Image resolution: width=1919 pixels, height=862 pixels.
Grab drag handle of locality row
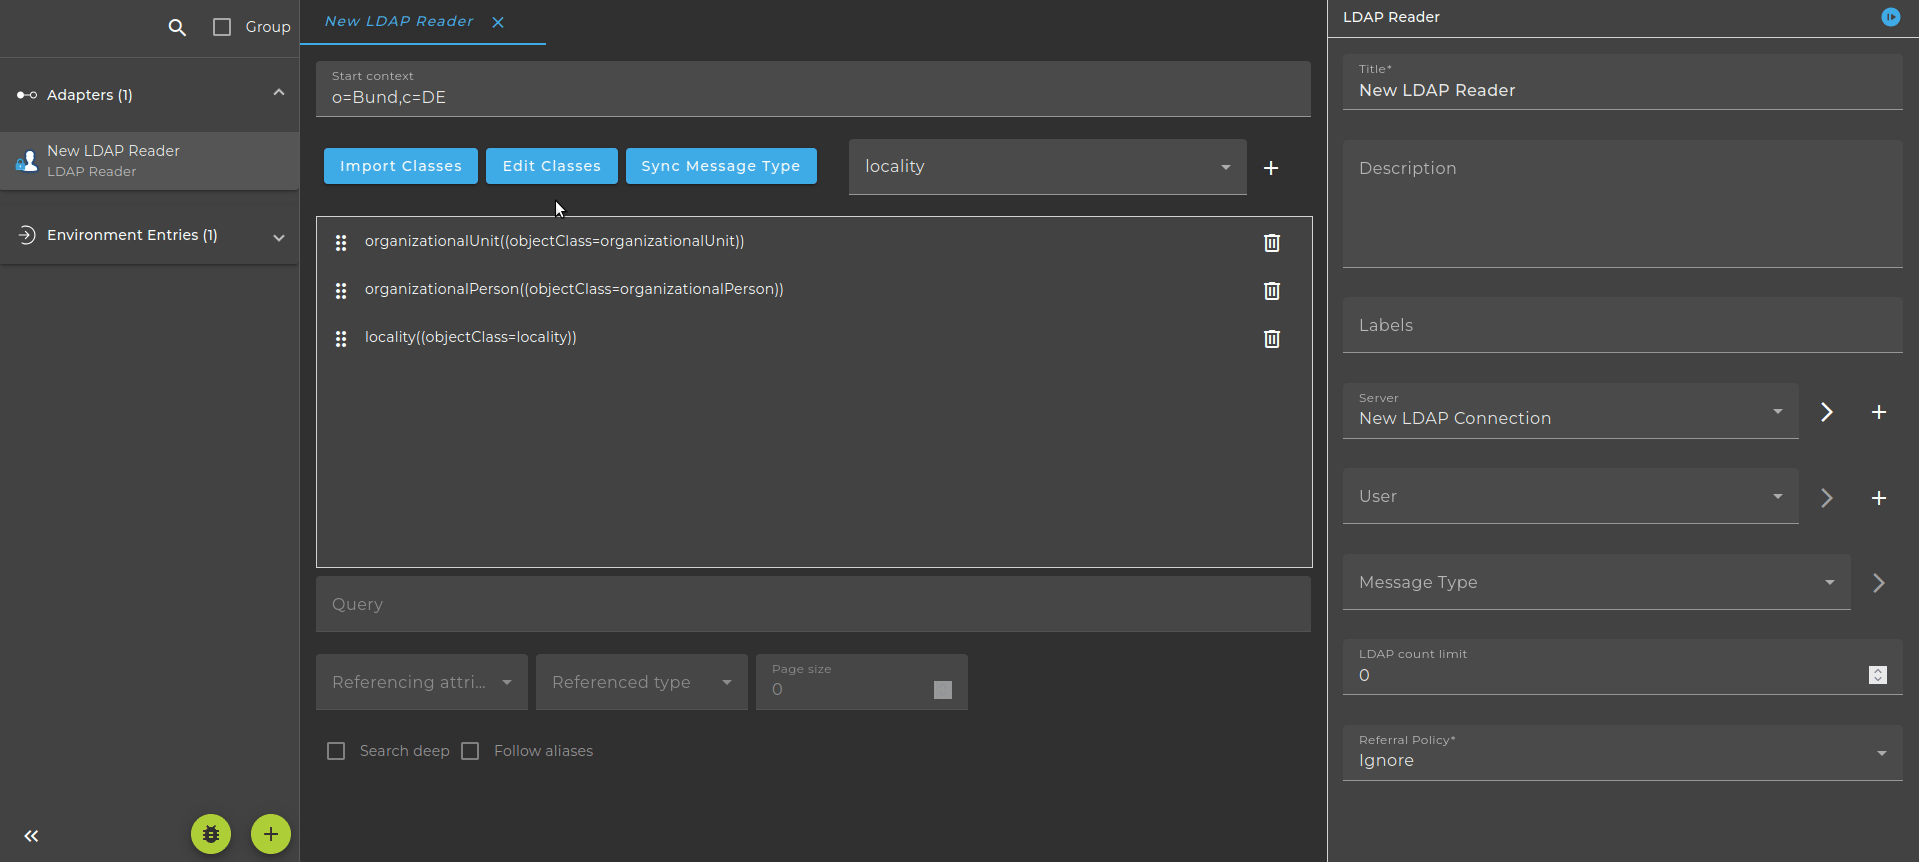pos(341,339)
